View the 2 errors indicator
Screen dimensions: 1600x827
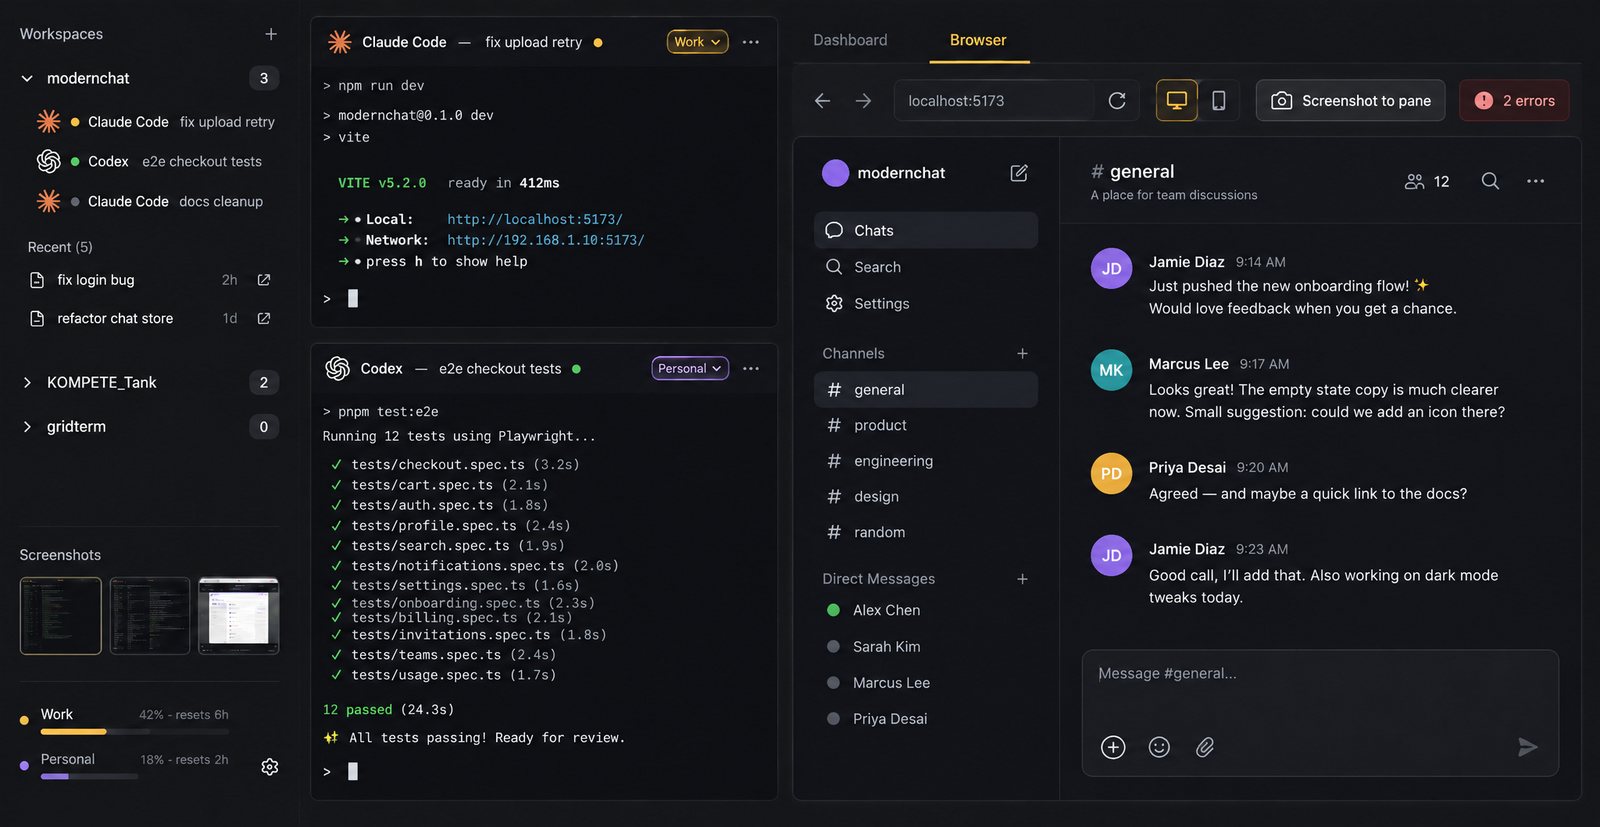[x=1514, y=101]
